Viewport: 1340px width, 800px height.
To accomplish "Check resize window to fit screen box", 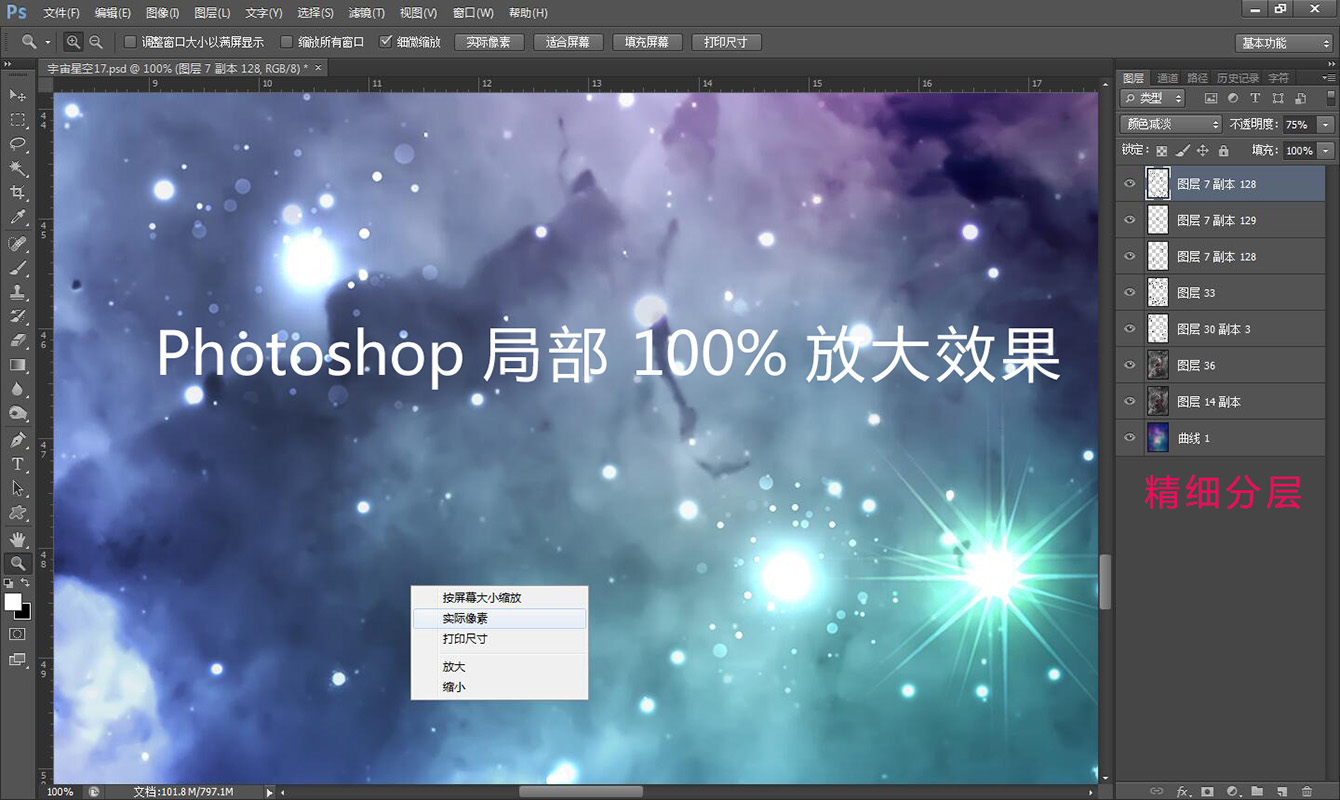I will coord(130,42).
